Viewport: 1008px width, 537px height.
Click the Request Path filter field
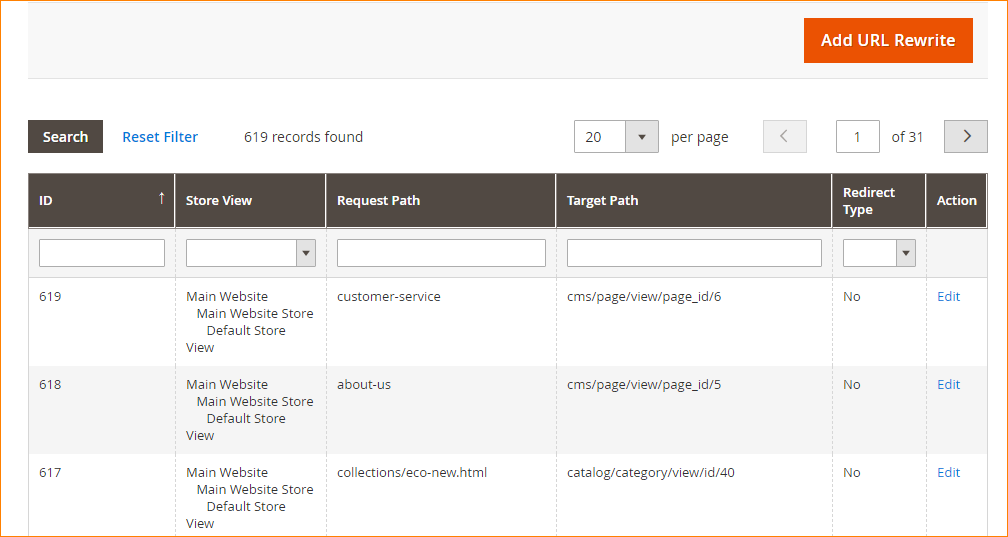(441, 253)
